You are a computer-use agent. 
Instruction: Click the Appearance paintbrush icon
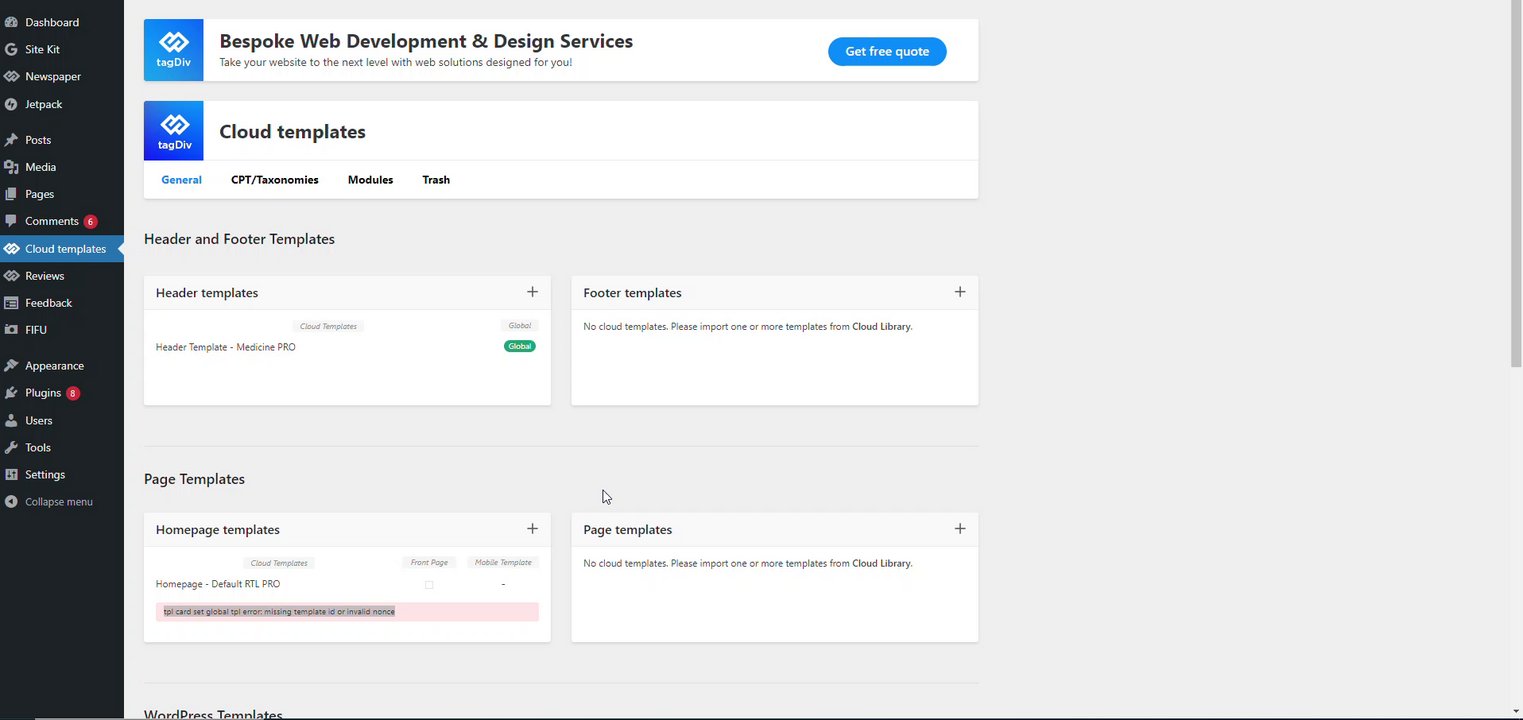coord(11,366)
